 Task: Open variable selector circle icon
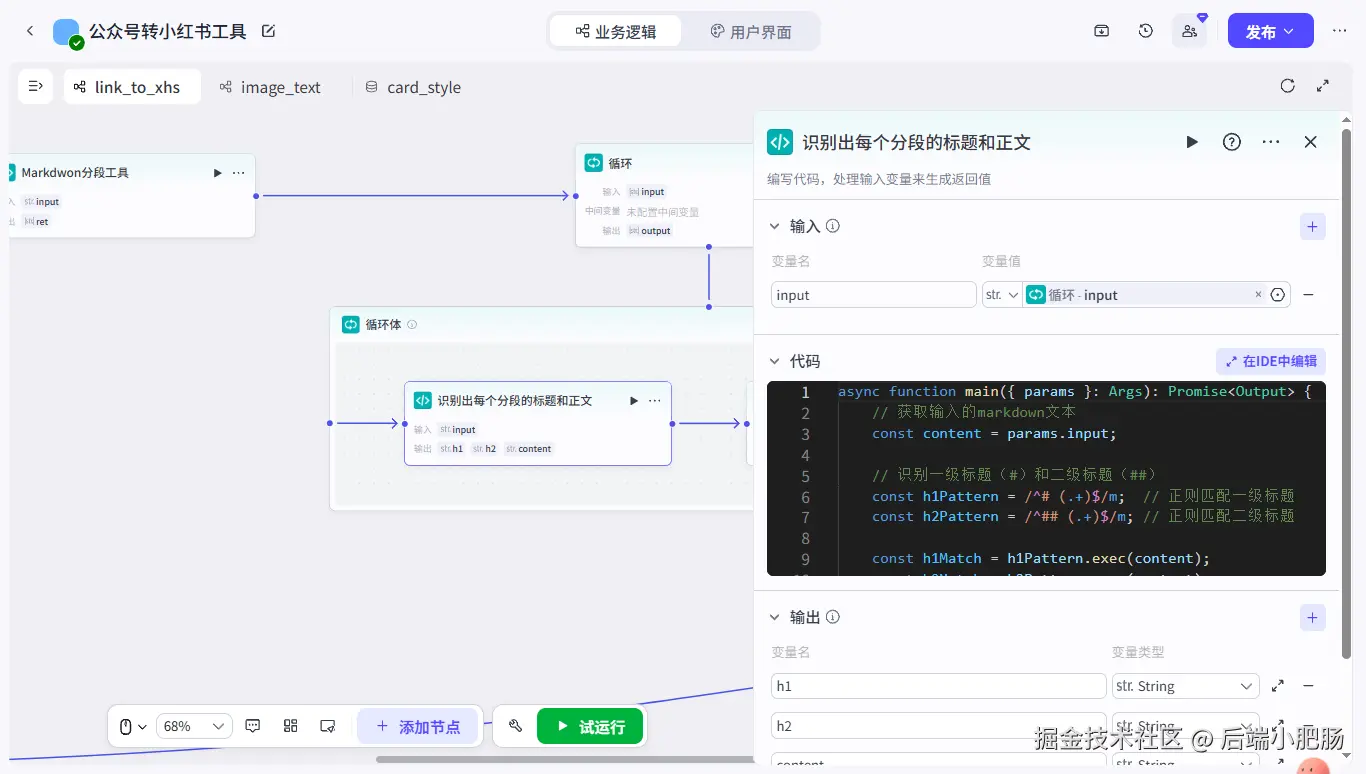click(1277, 295)
